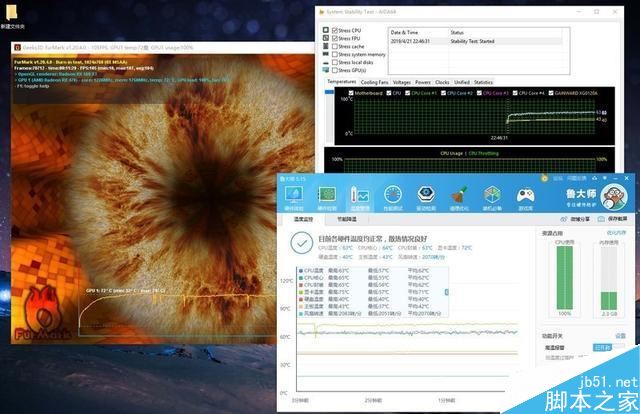Enable the Stress system memory checkbox
Image resolution: width=640 pixels, height=414 pixels.
335,54
